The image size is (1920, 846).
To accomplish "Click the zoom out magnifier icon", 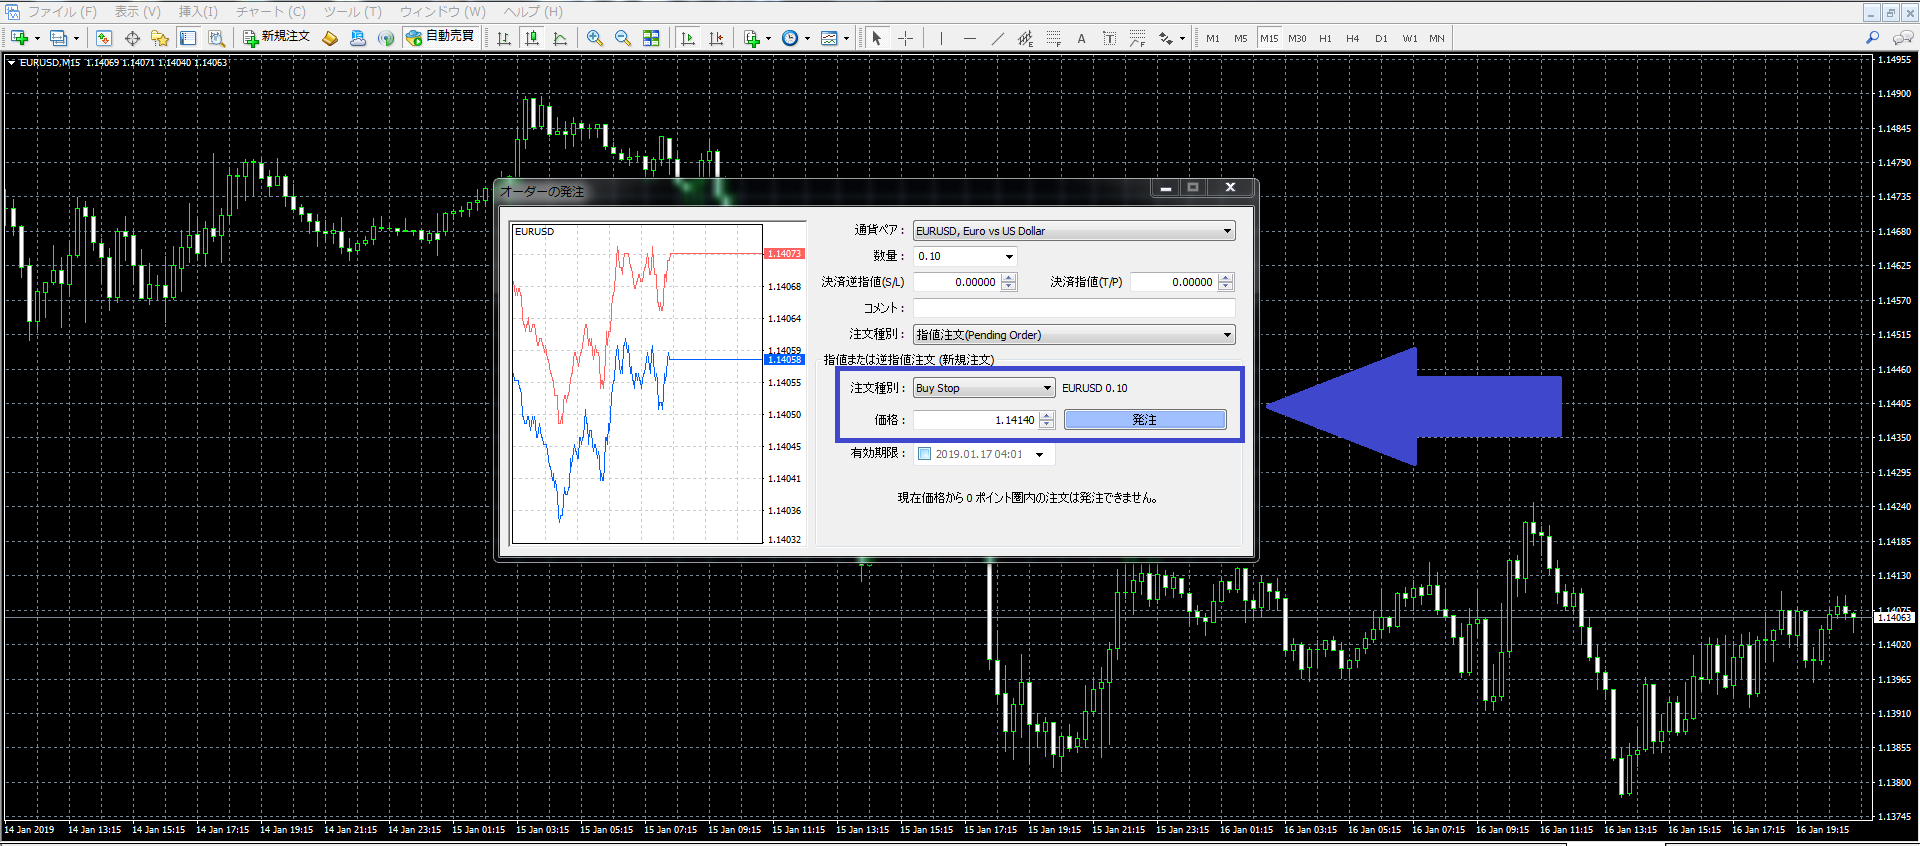I will point(622,38).
